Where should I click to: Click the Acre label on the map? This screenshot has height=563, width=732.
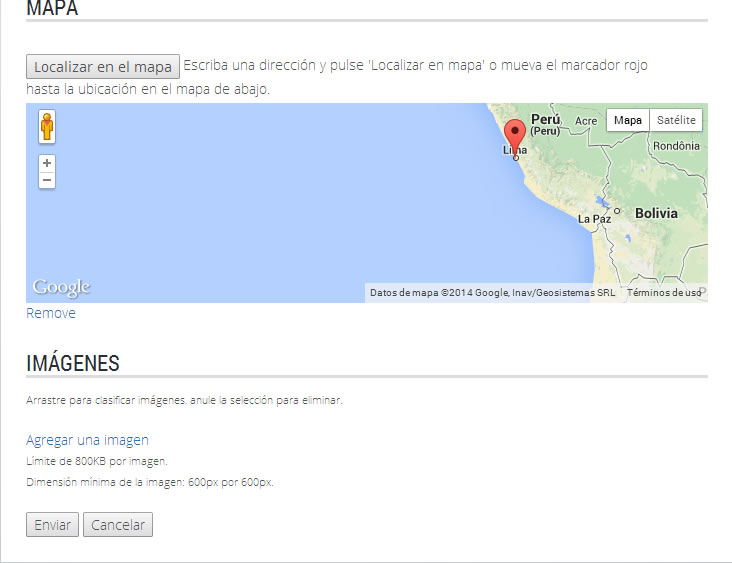[x=586, y=121]
